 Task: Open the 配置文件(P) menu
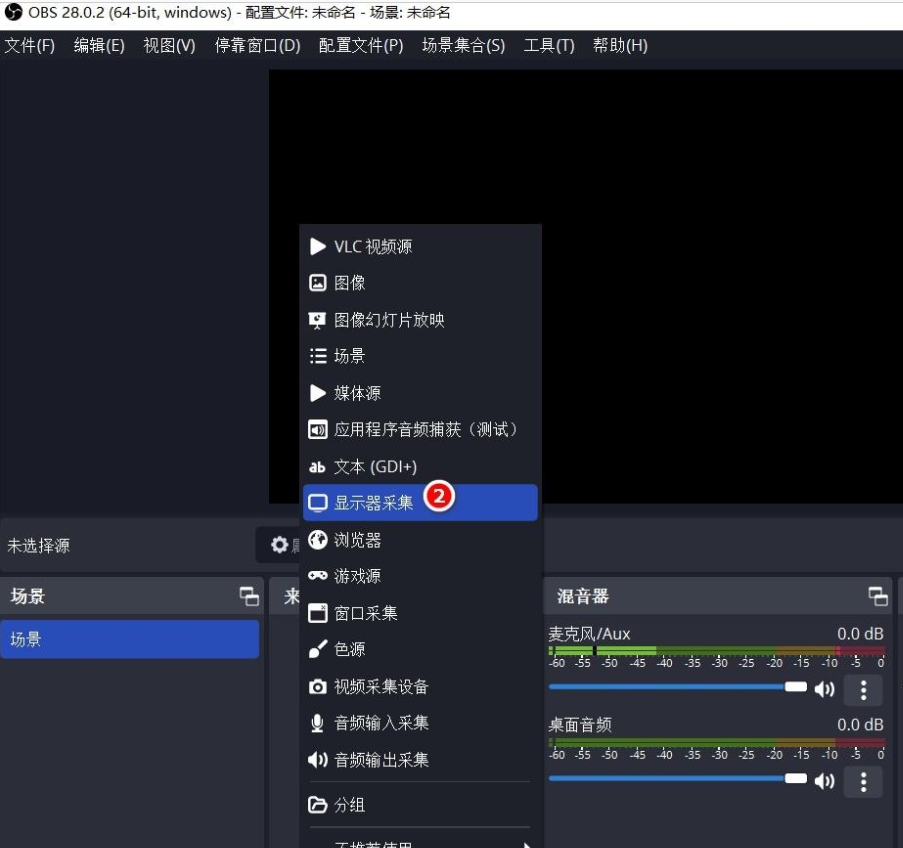click(x=361, y=46)
